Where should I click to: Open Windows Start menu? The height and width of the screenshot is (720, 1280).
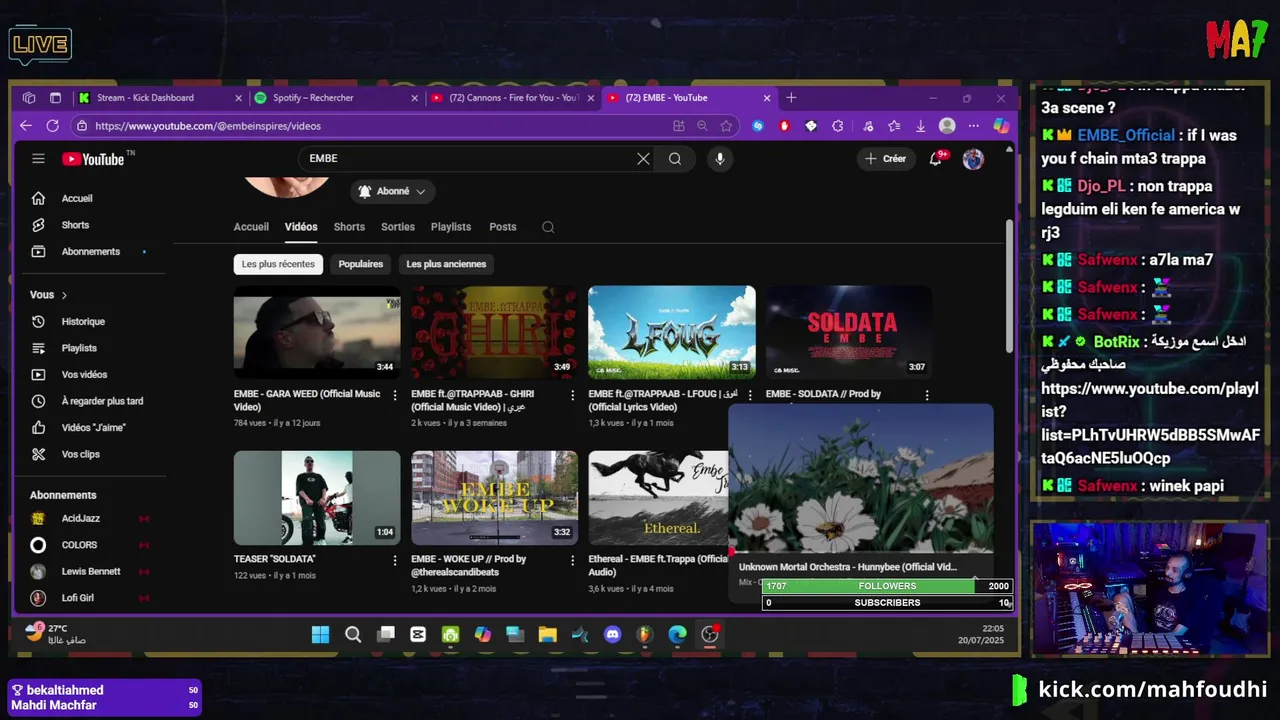click(320, 634)
